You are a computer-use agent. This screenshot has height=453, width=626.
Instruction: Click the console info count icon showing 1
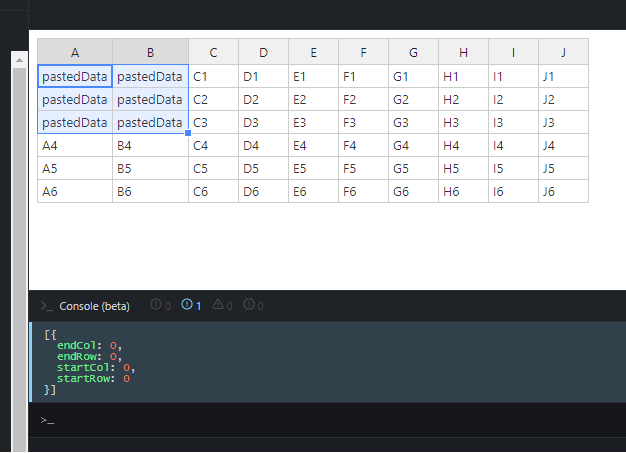tap(186, 305)
